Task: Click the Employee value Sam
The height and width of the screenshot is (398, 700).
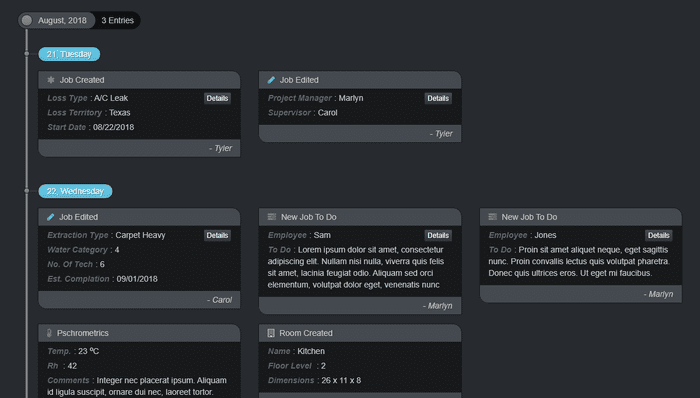Action: point(322,235)
